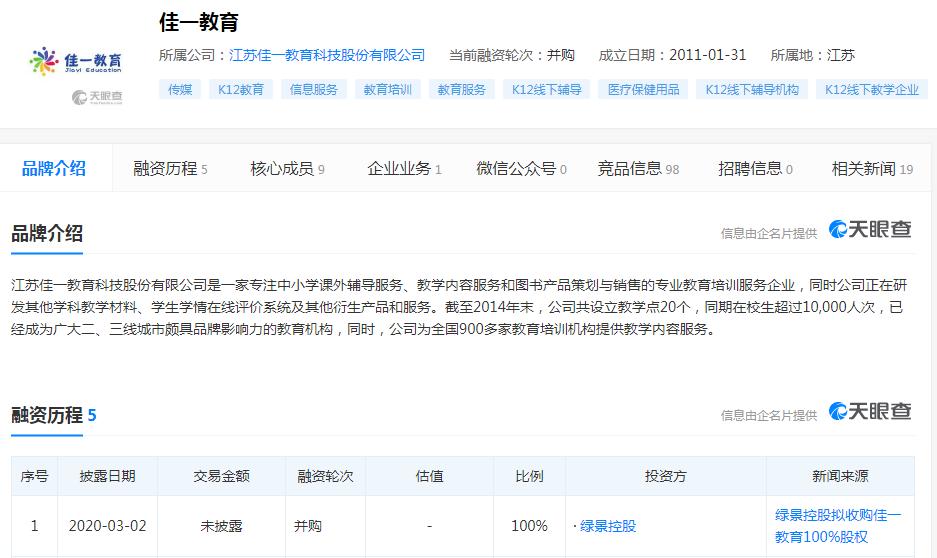This screenshot has height=558, width=937.
Task: Select the K12线下教学企业 tag
Action: point(872,90)
